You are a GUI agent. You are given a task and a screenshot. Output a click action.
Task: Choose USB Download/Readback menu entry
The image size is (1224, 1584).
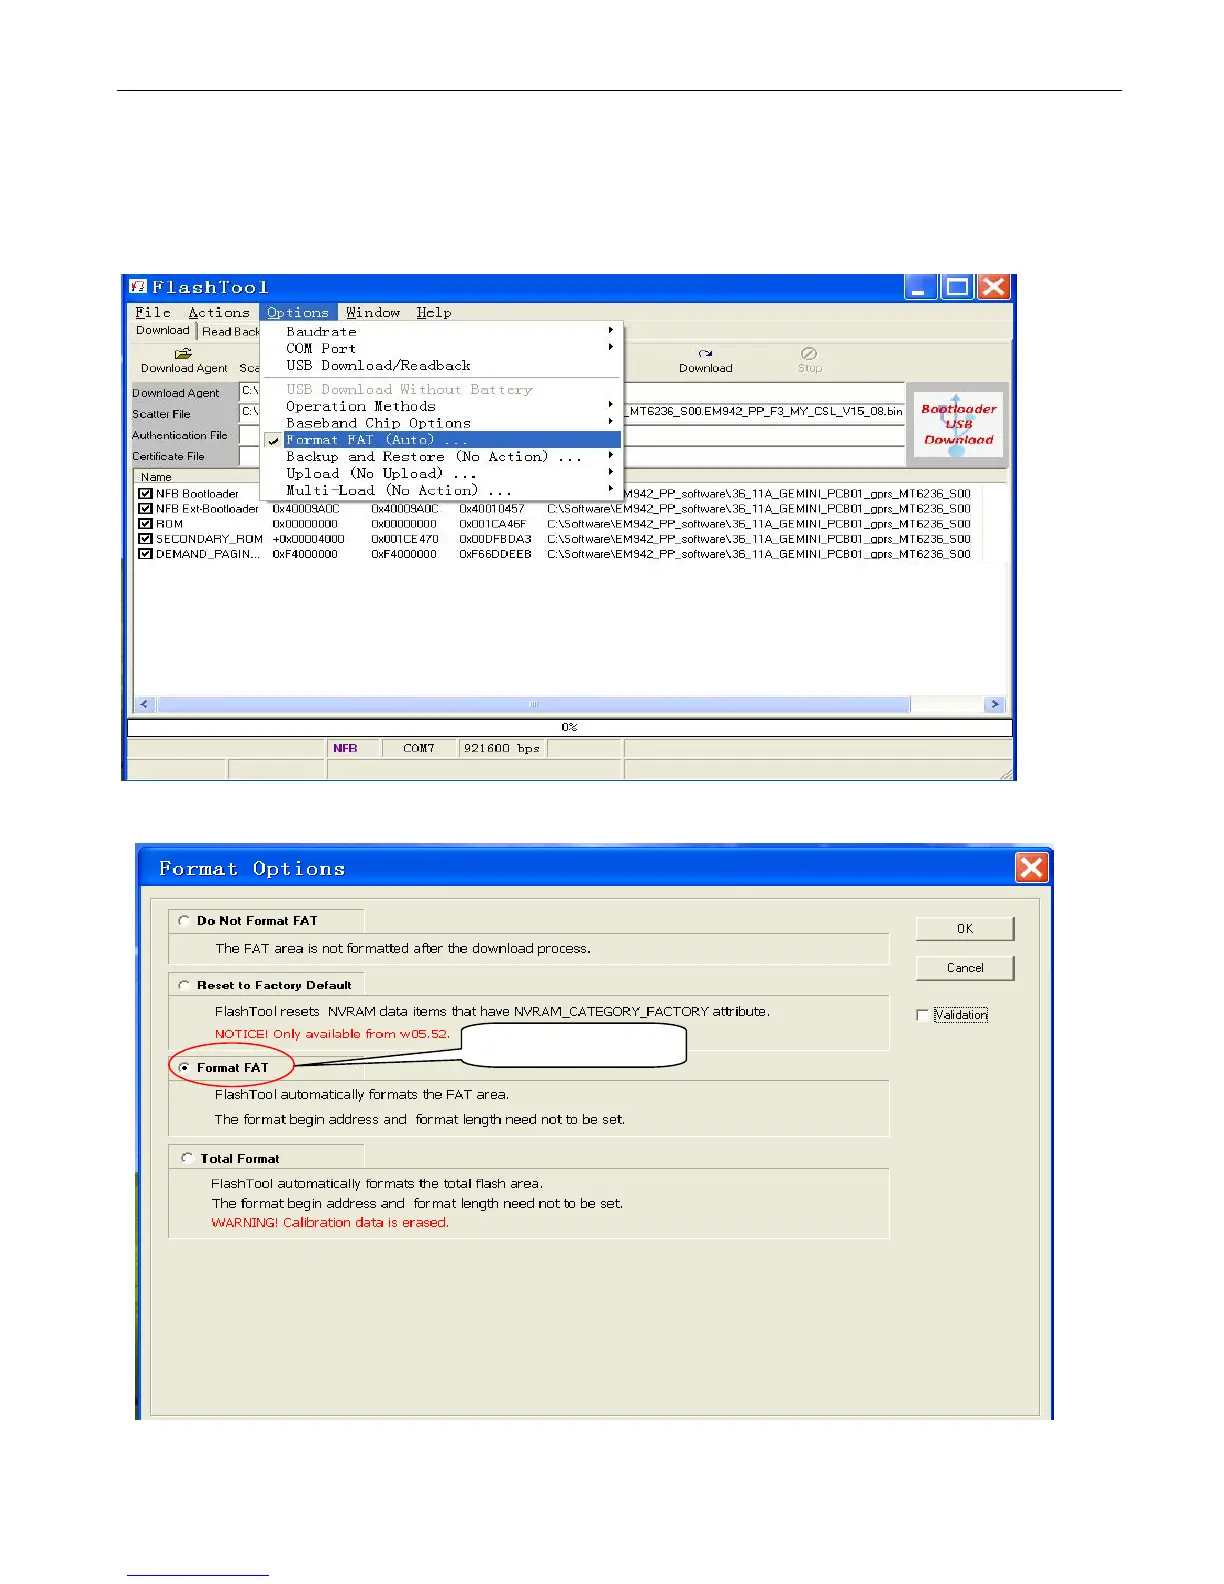[x=441, y=365]
